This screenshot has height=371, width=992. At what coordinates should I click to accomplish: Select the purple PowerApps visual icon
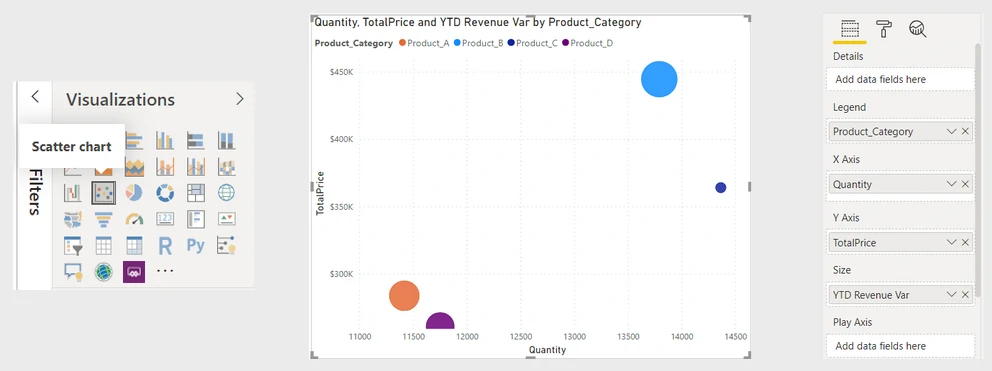133,272
